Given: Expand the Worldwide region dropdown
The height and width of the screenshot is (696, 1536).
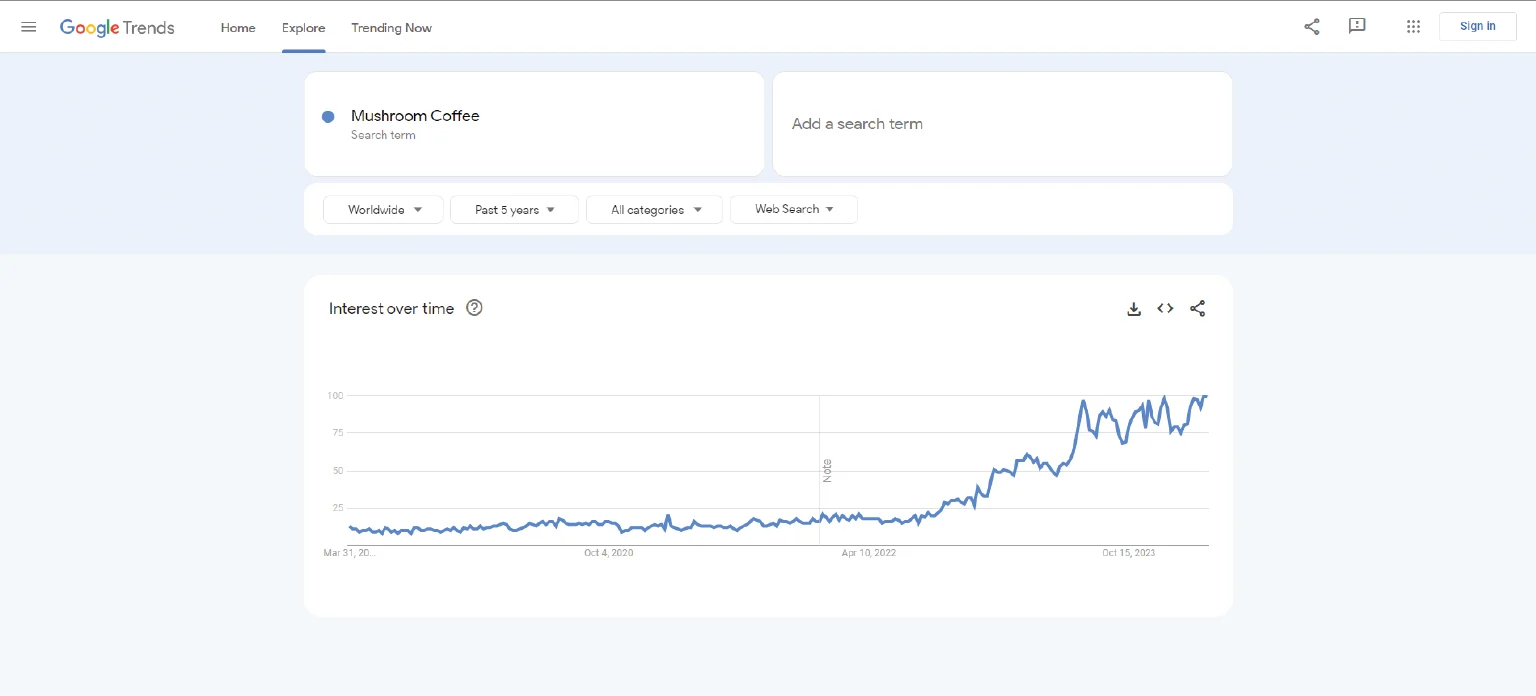Looking at the screenshot, I should tap(384, 210).
